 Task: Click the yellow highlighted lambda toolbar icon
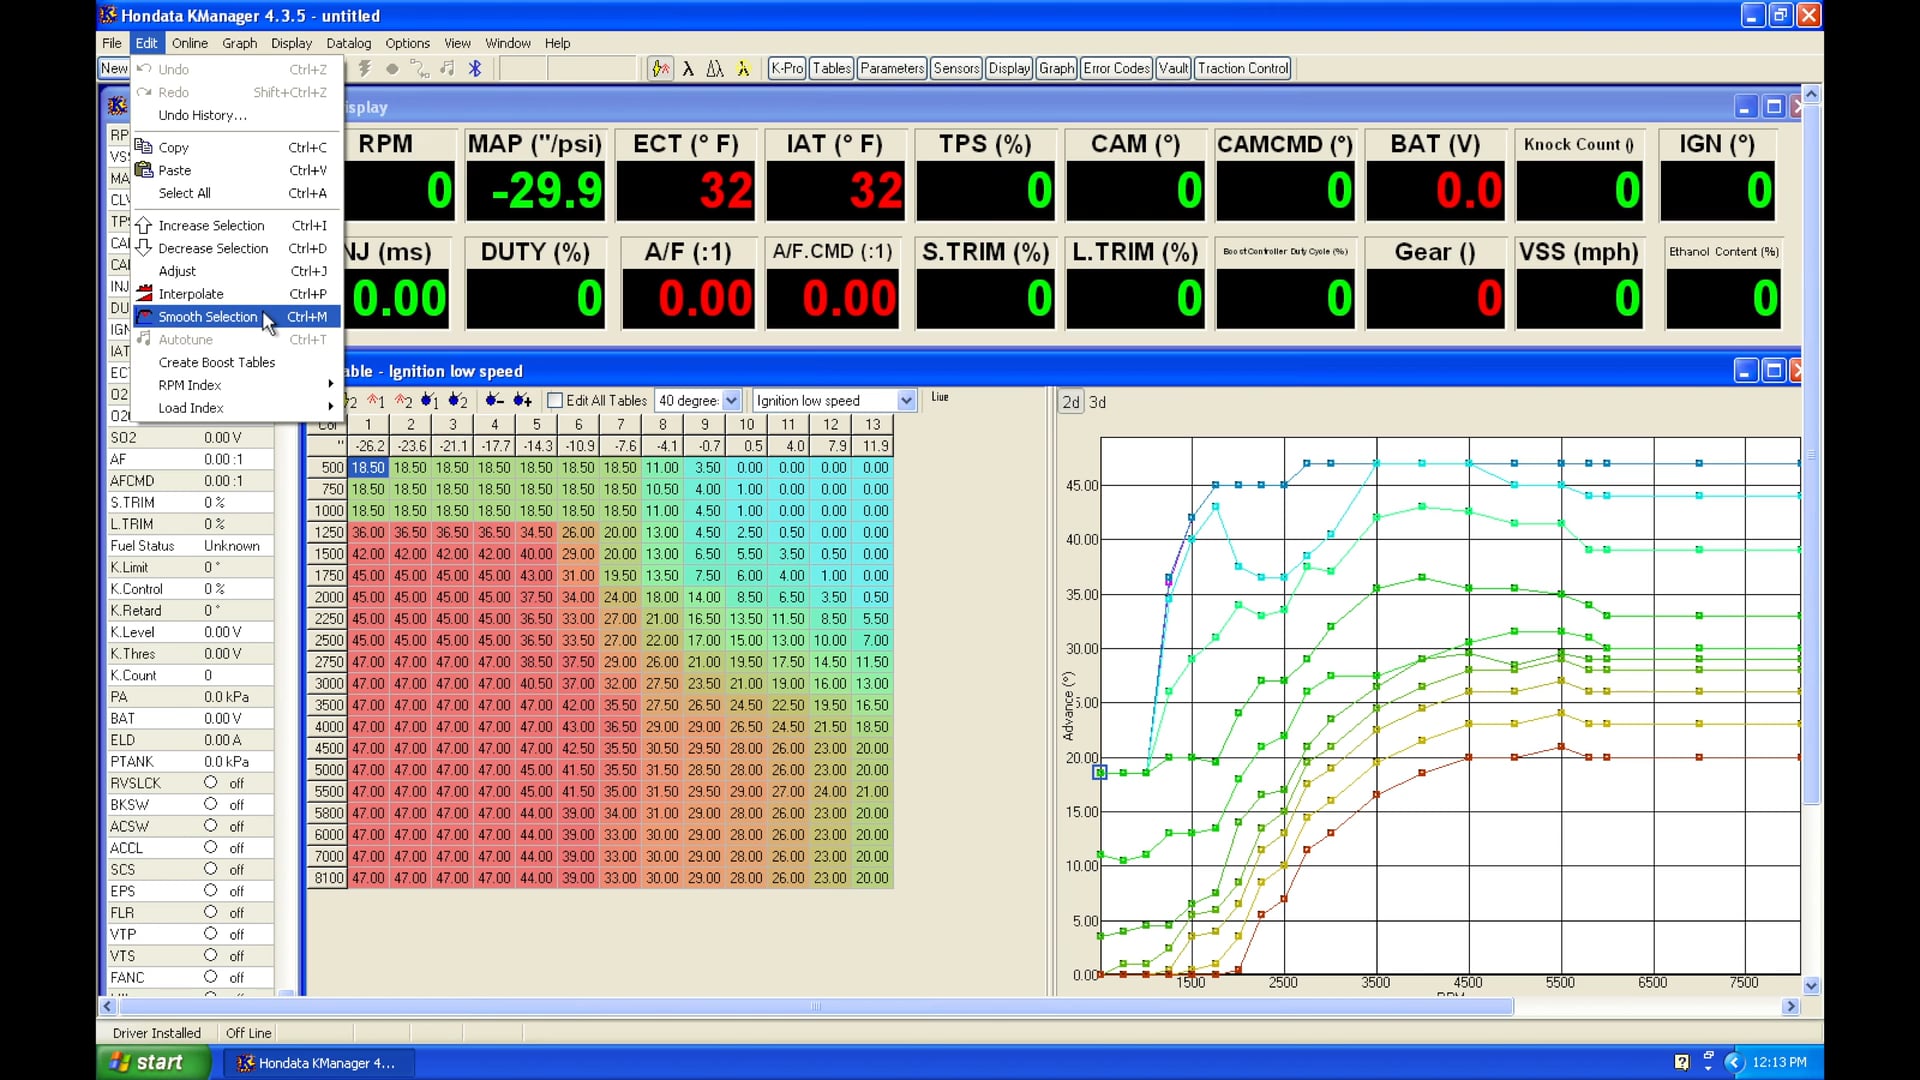point(744,68)
